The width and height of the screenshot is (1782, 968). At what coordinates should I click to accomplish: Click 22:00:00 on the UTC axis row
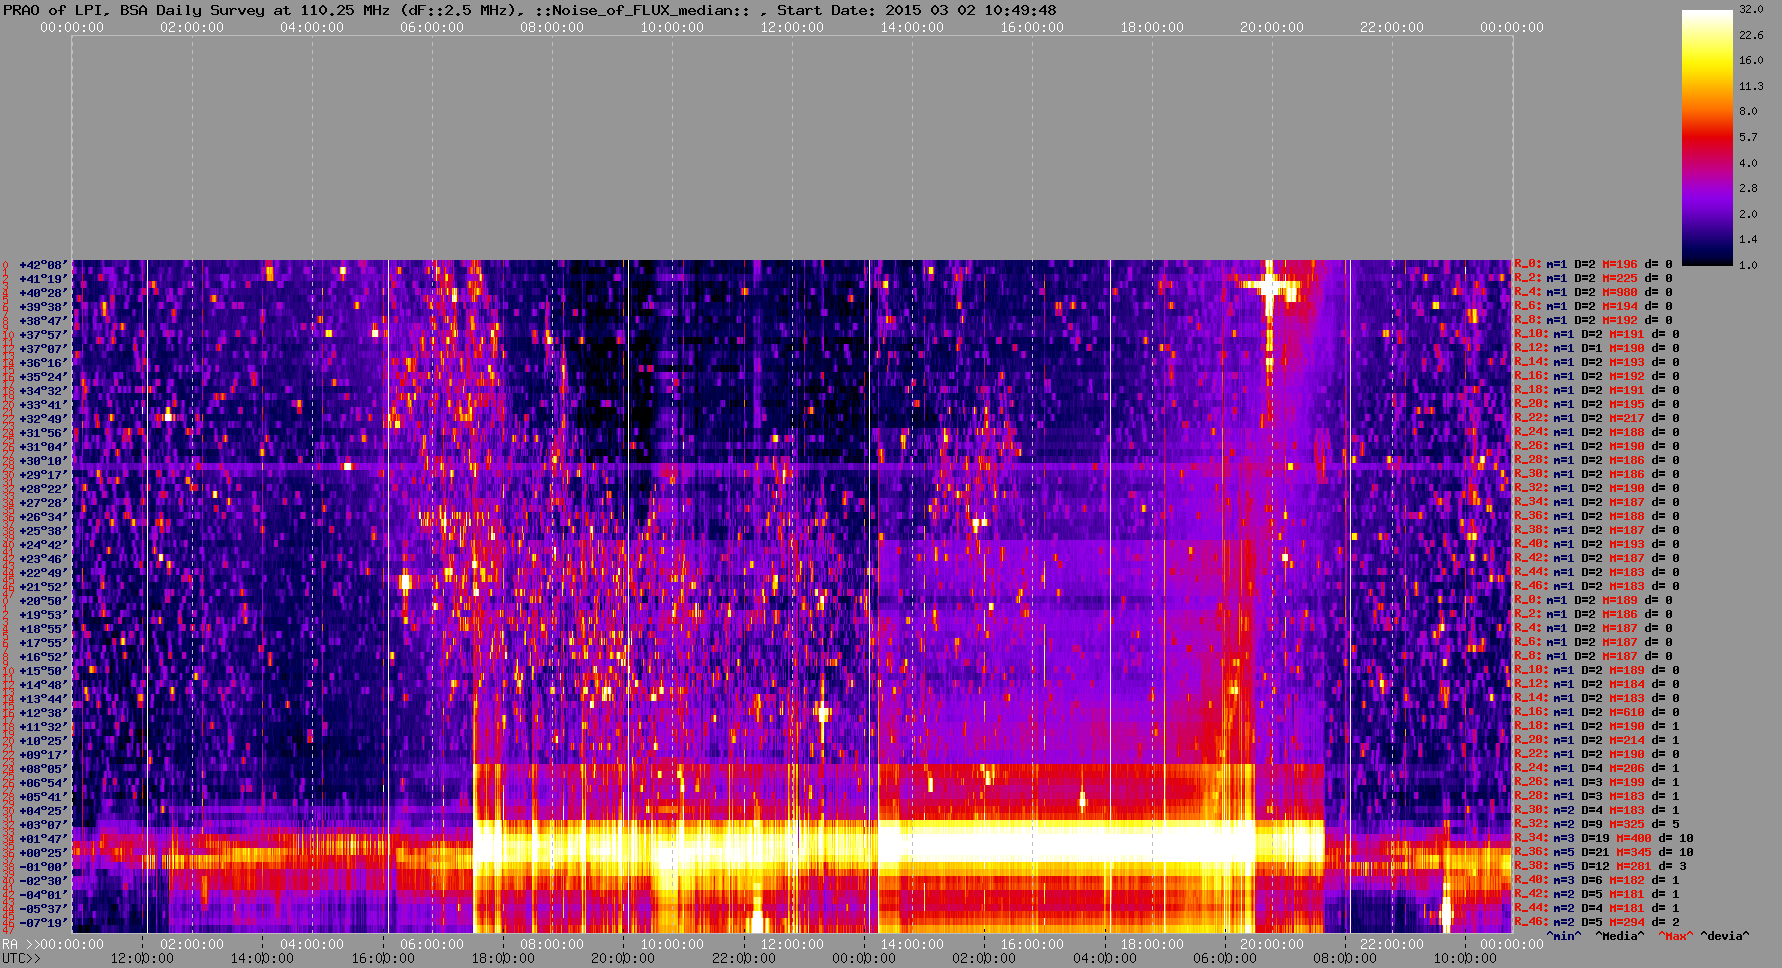(744, 959)
